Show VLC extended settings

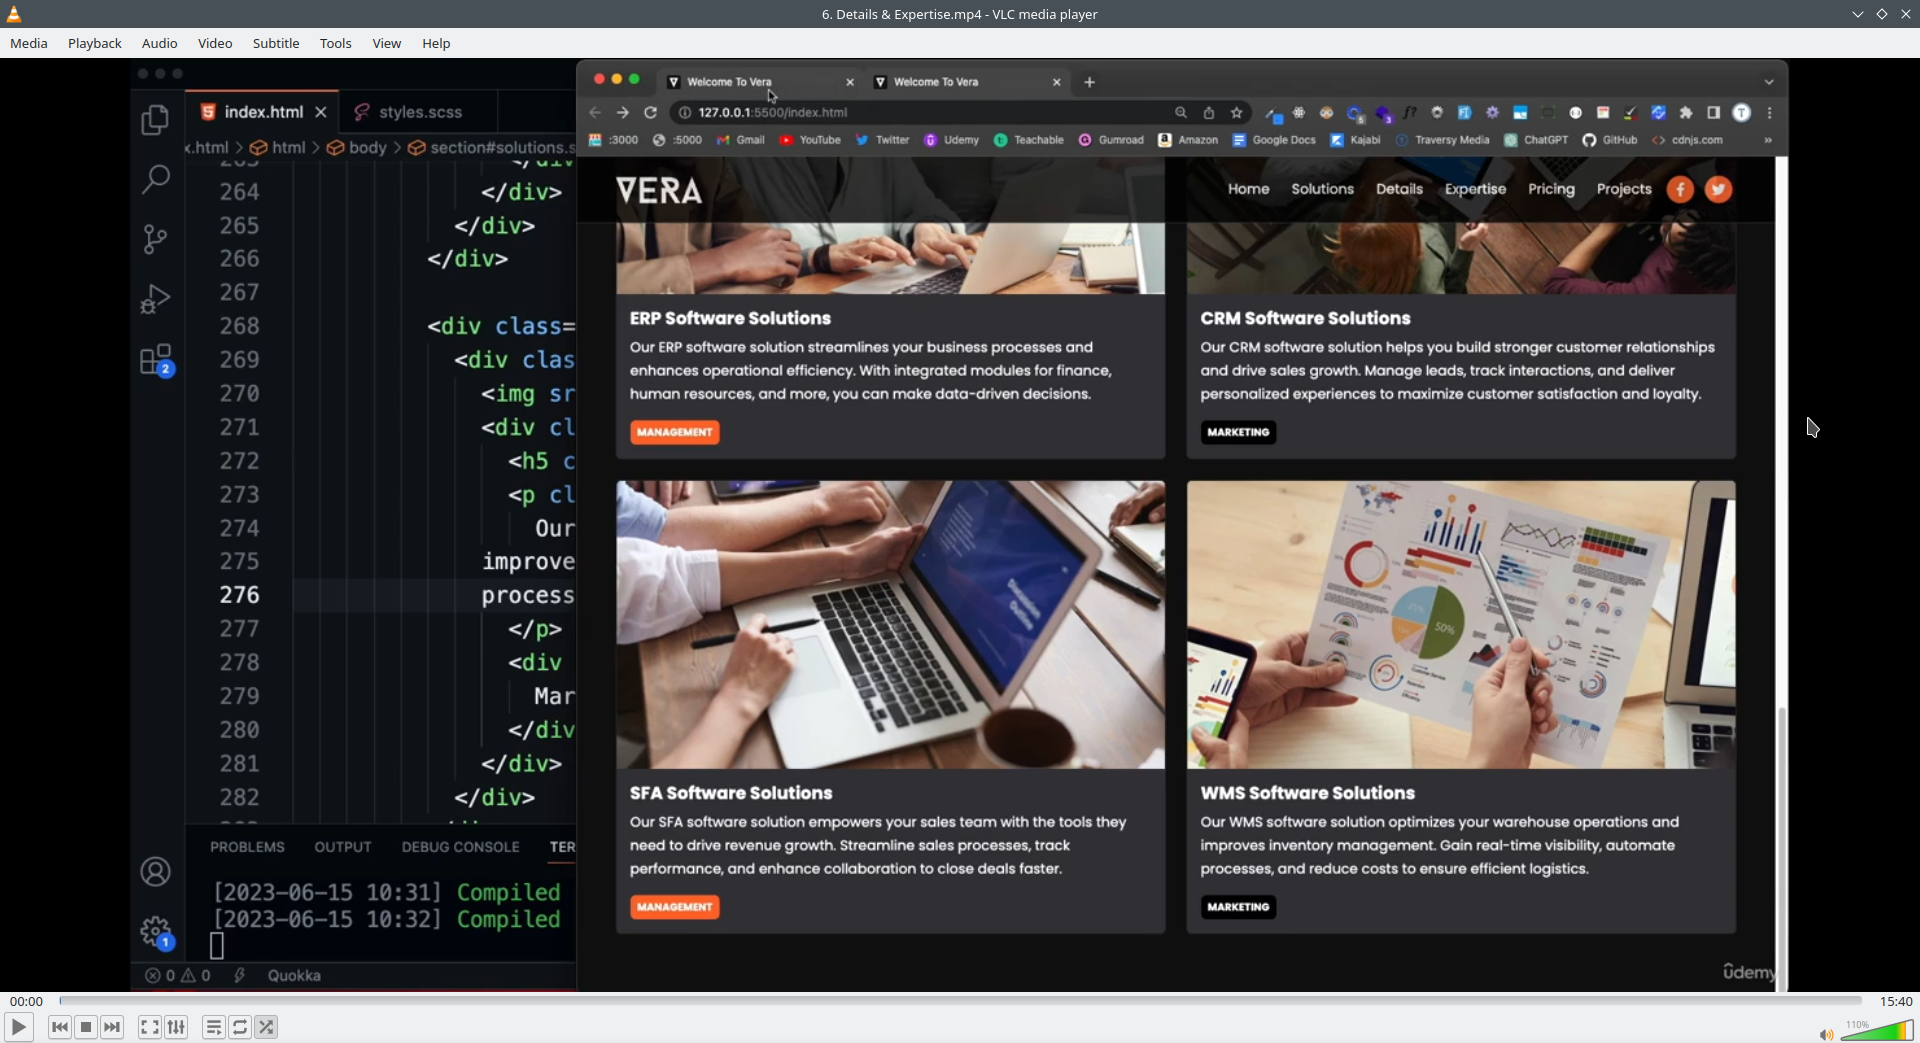176,1027
